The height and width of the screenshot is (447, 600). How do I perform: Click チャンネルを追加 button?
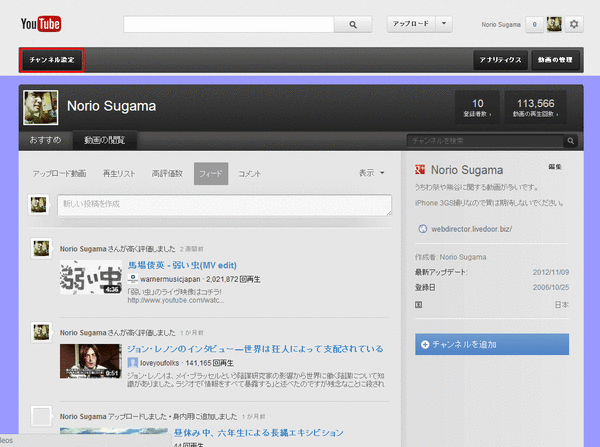pos(492,344)
